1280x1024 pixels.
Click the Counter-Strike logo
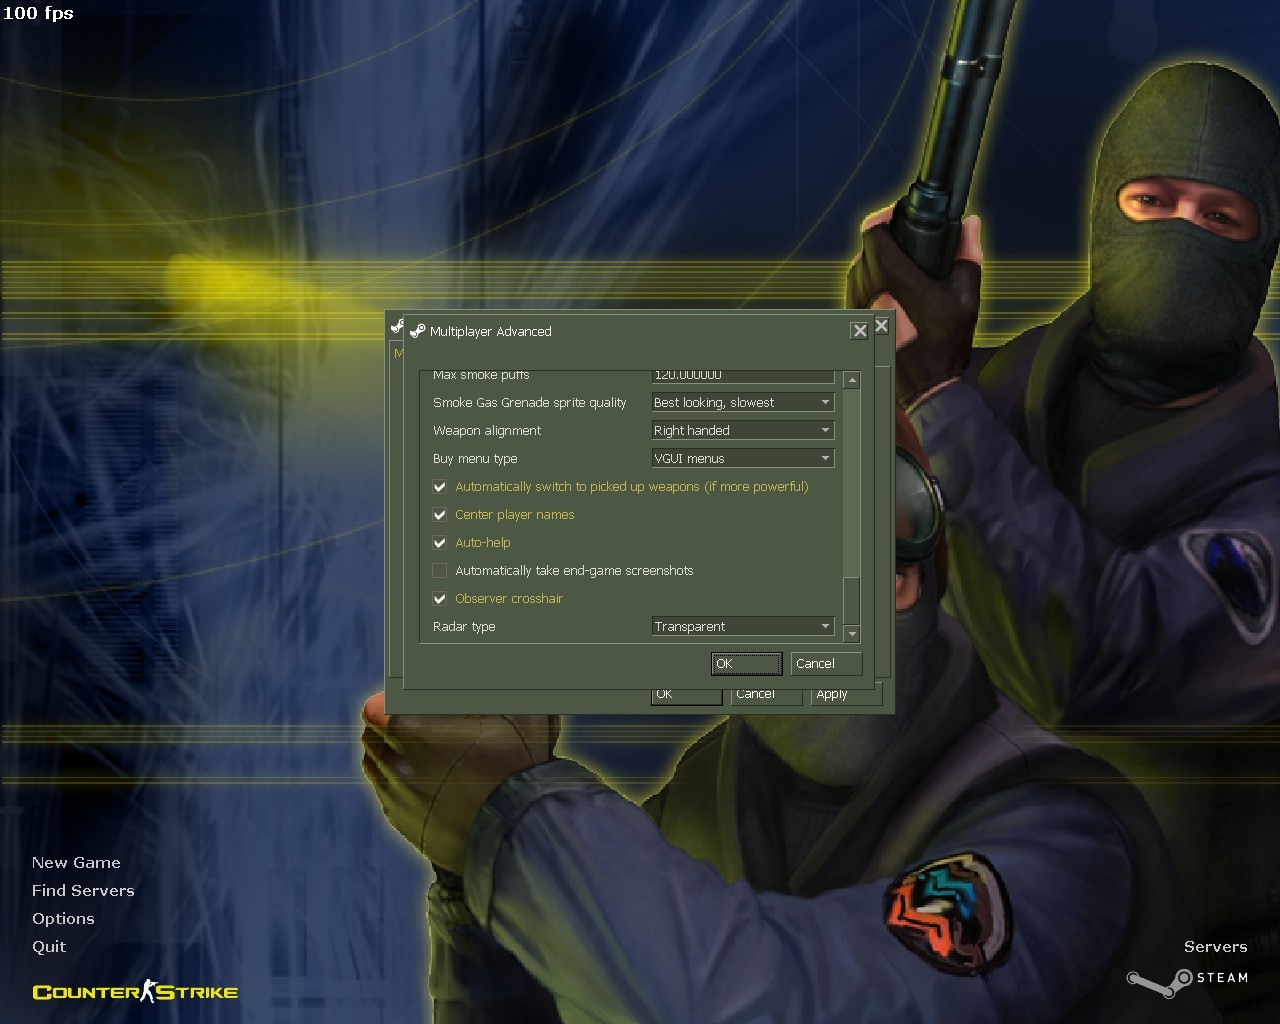point(135,992)
